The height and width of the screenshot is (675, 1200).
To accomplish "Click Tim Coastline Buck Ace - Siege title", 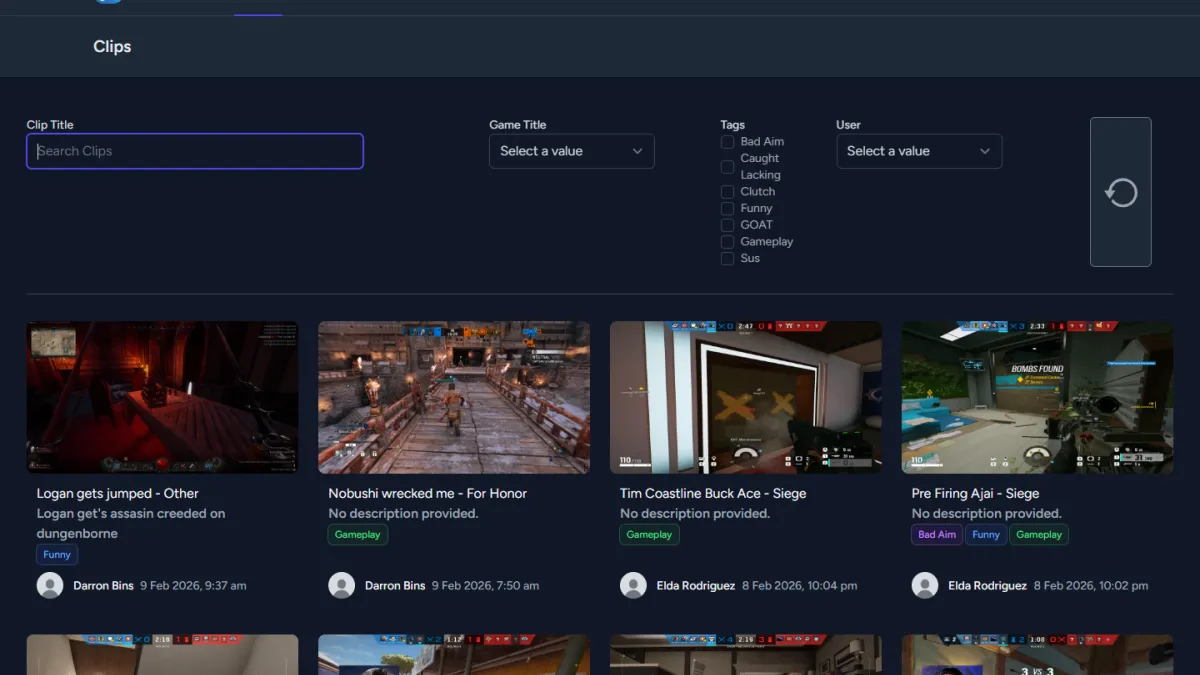I will (x=713, y=493).
